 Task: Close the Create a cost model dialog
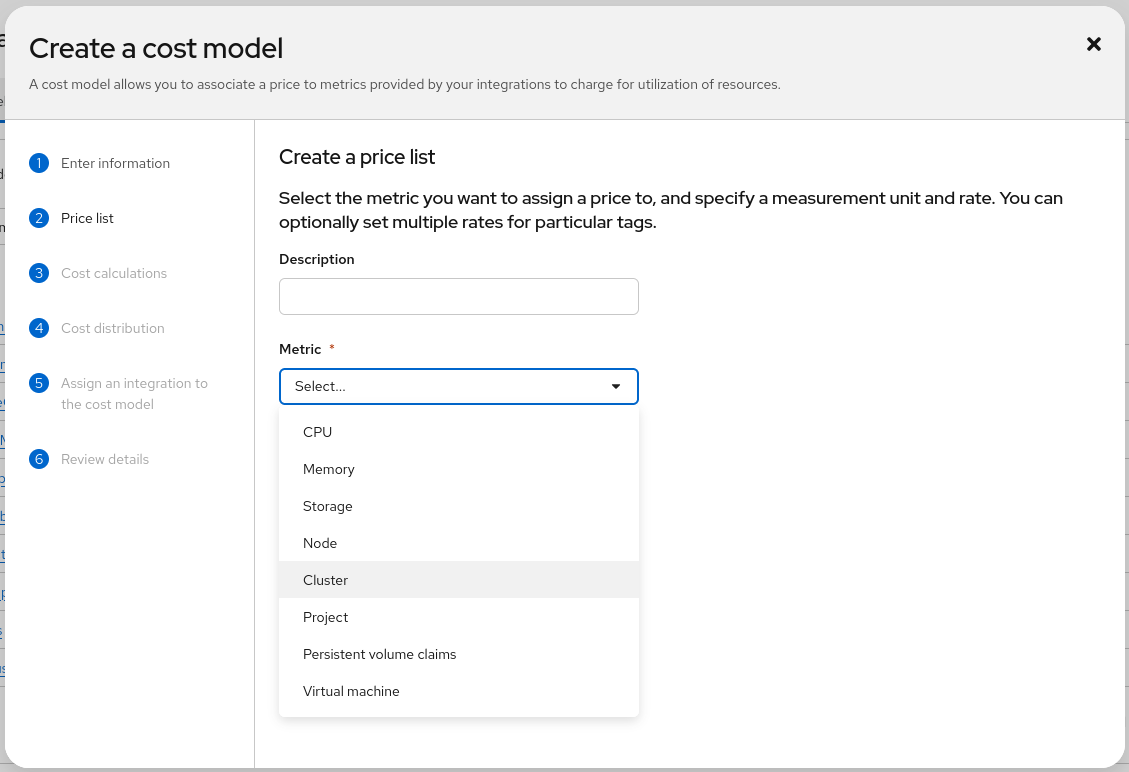(1094, 44)
